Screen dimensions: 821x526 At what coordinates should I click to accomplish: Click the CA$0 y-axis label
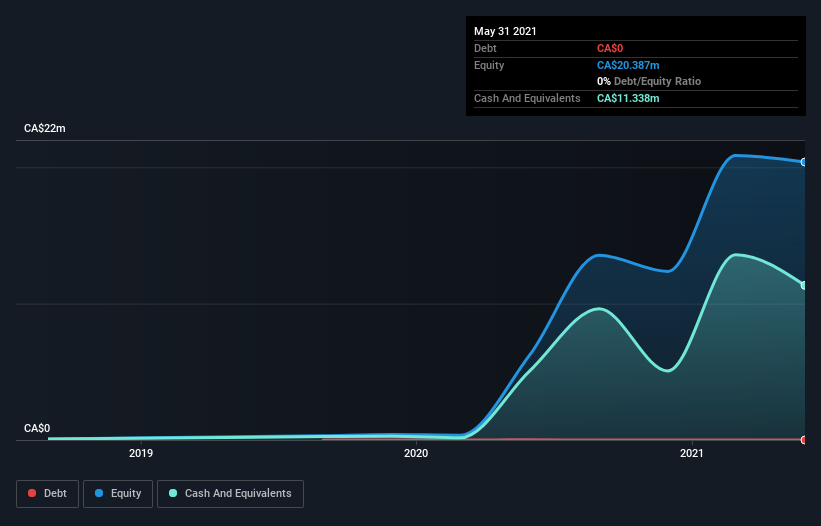click(37, 428)
